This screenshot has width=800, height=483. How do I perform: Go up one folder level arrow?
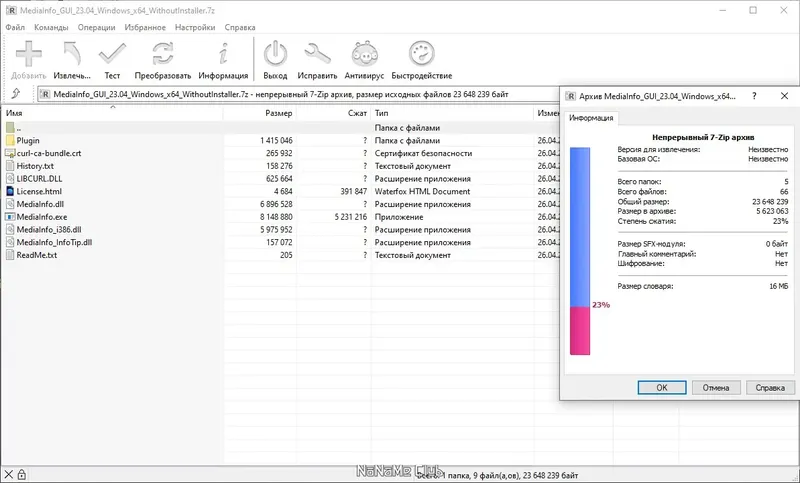pos(16,94)
